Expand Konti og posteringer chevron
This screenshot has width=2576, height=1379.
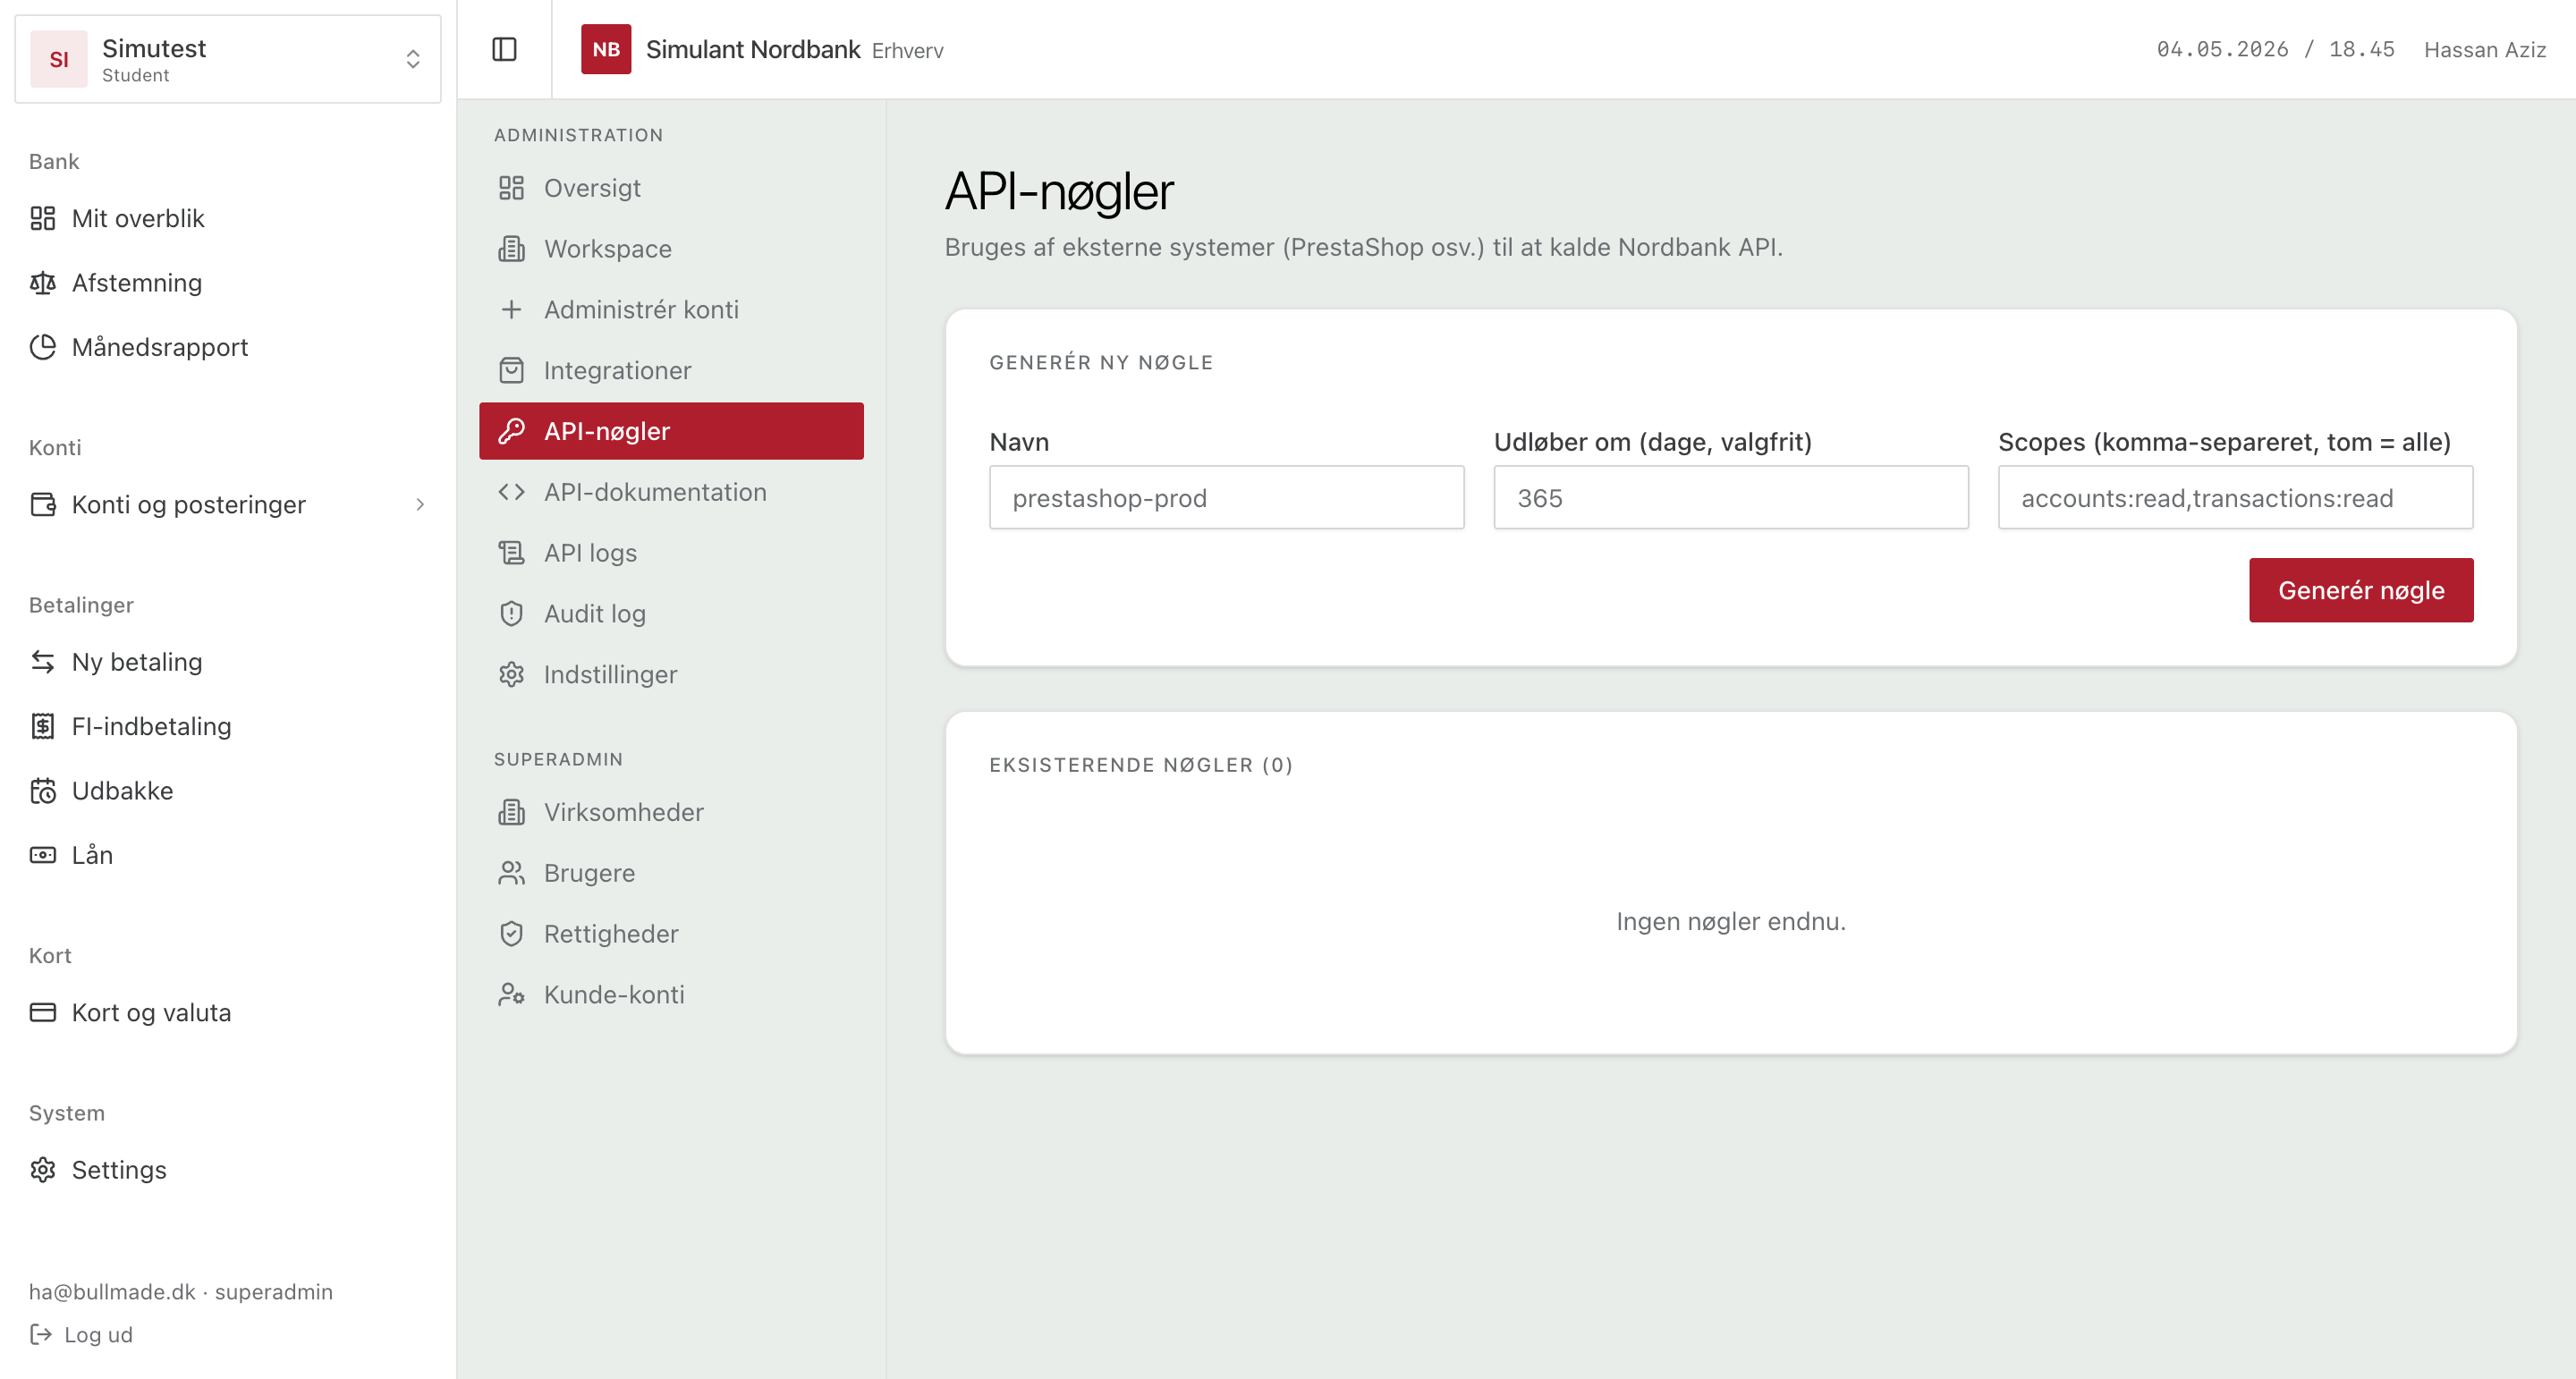pyautogui.click(x=420, y=504)
